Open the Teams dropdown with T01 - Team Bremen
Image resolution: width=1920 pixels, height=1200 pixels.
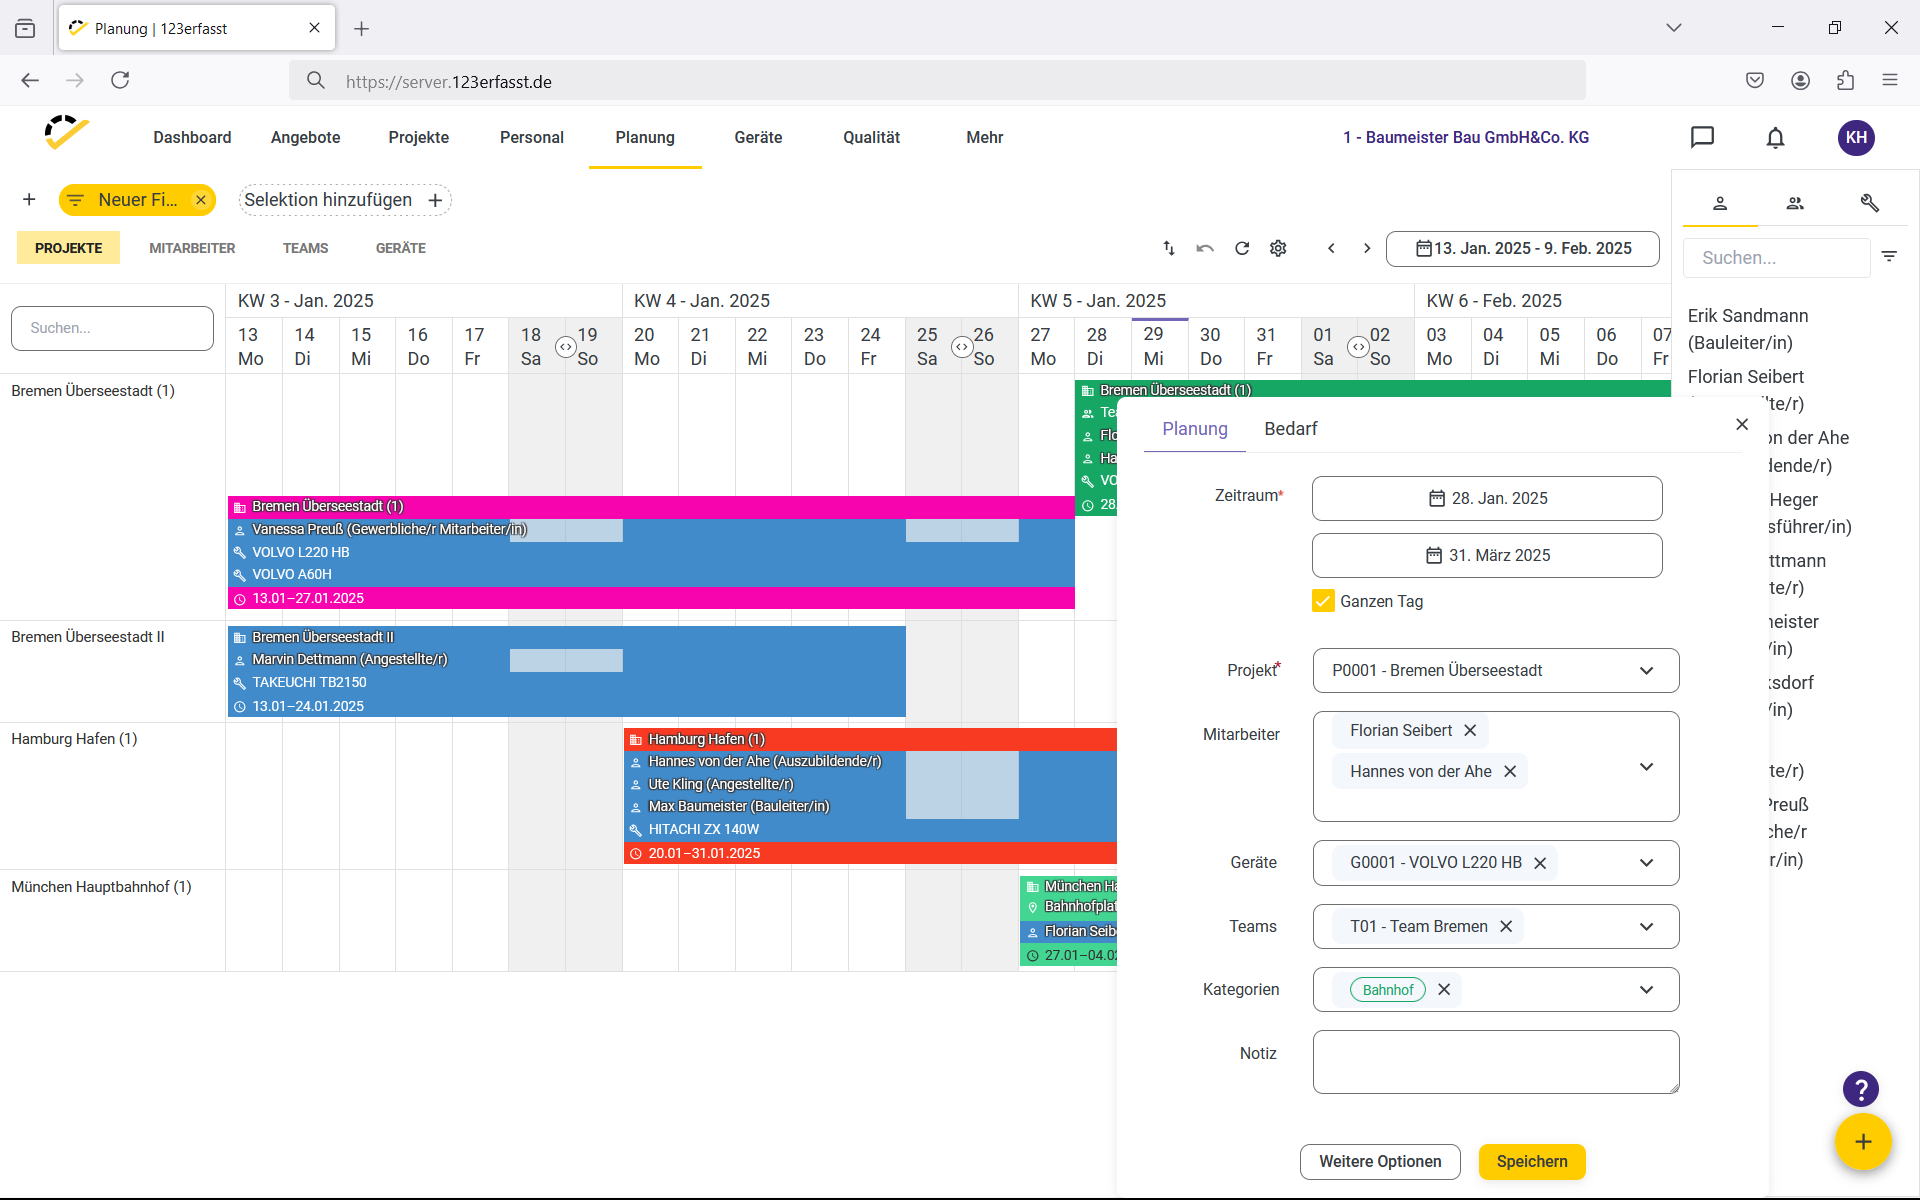click(1646, 926)
